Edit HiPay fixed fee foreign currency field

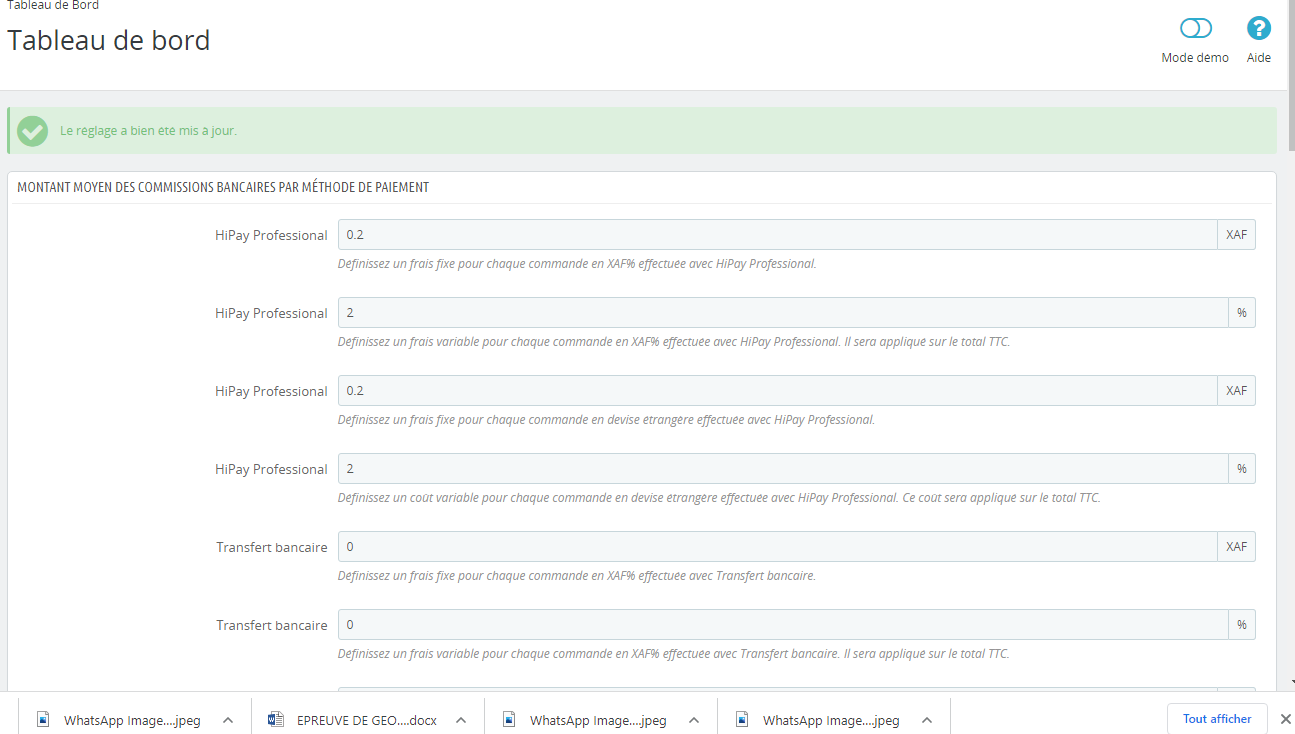pyautogui.click(x=777, y=391)
